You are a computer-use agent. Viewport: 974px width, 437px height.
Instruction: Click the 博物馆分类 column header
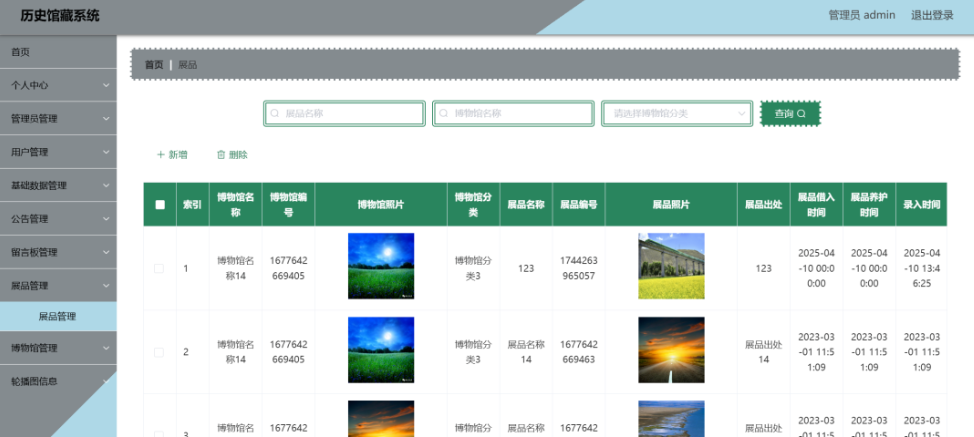pyautogui.click(x=473, y=204)
